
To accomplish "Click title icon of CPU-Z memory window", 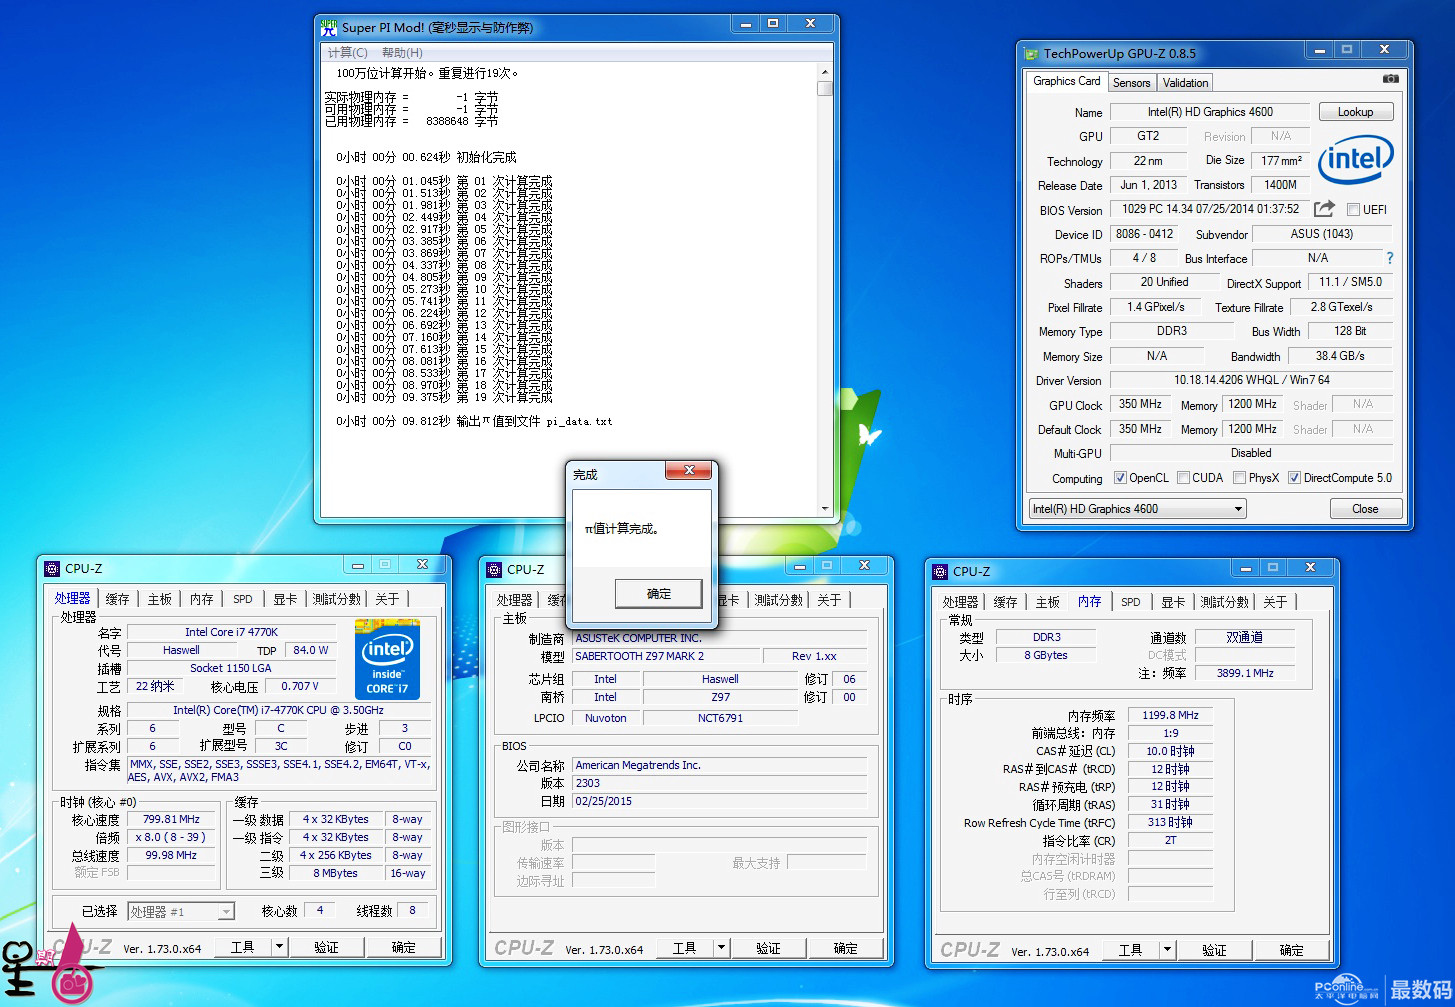I will pos(939,571).
